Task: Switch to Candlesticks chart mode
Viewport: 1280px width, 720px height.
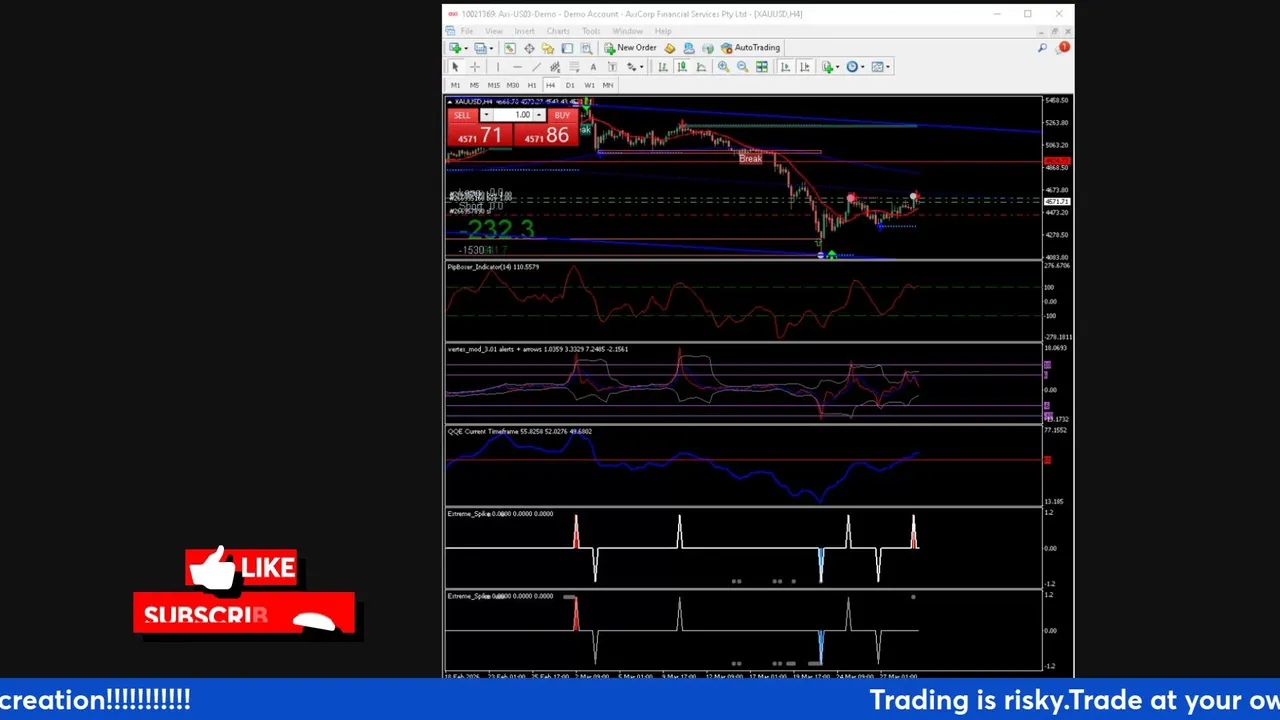Action: (682, 67)
